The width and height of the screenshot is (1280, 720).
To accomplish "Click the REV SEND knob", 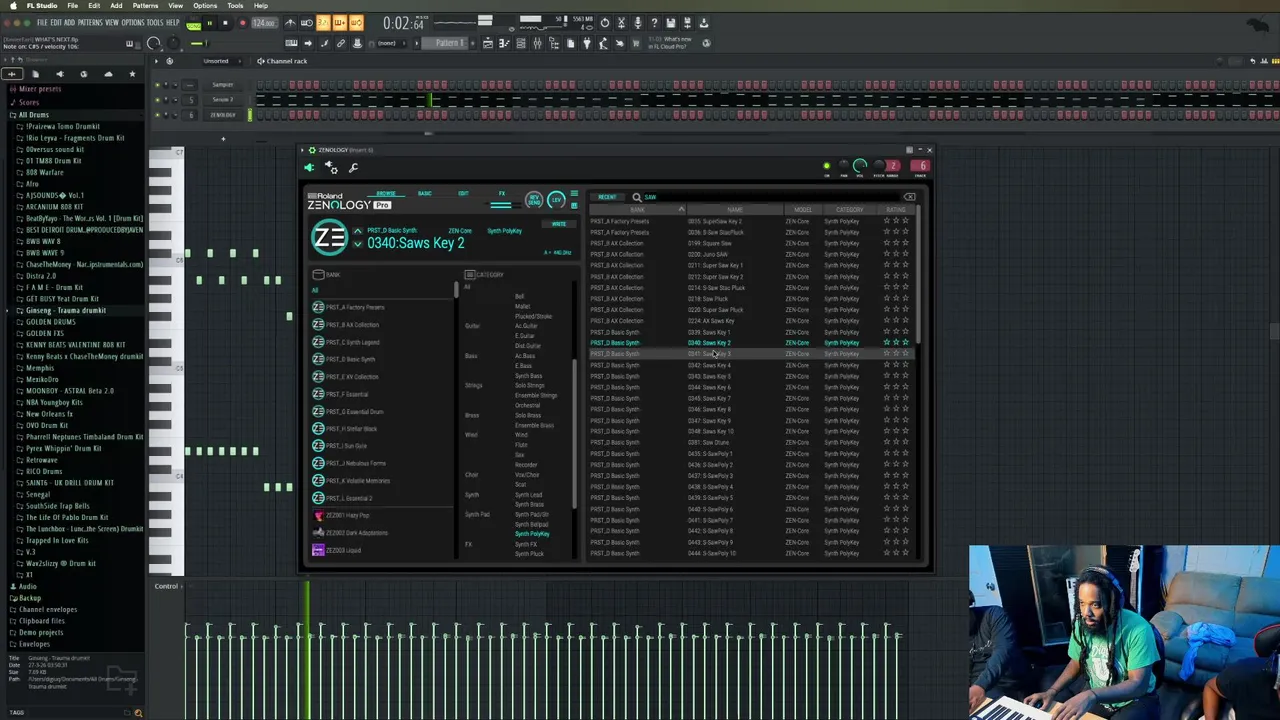I will [x=534, y=200].
